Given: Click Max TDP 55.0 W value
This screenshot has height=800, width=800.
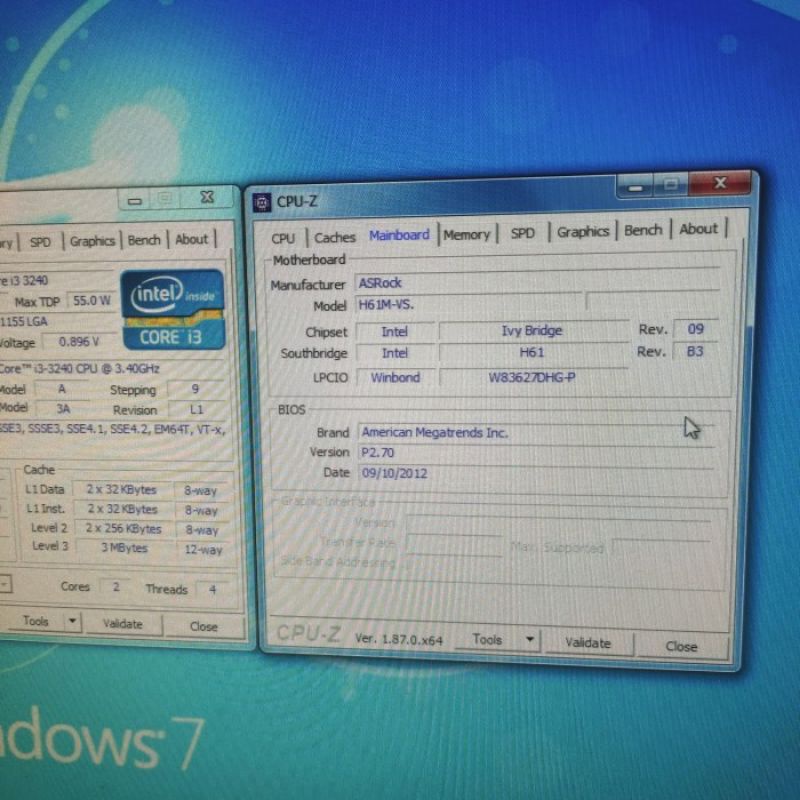Looking at the screenshot, I should [x=92, y=301].
